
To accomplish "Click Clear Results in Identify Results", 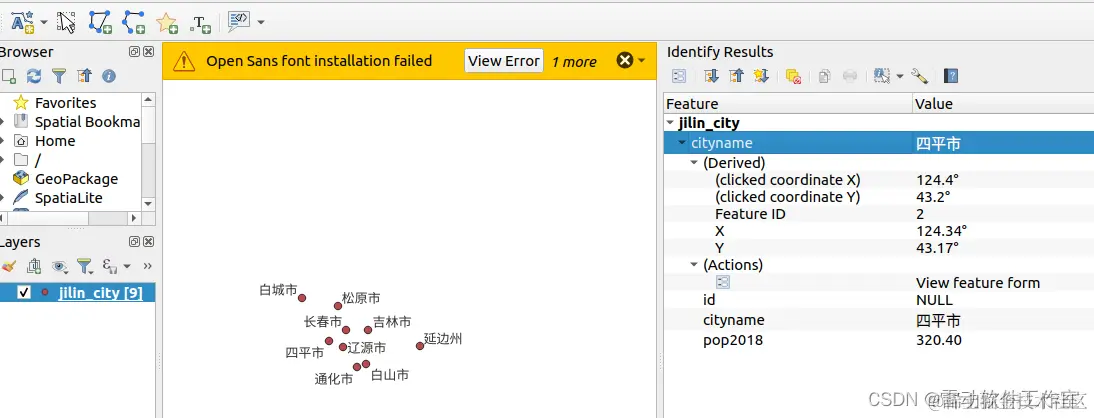I will 793,76.
